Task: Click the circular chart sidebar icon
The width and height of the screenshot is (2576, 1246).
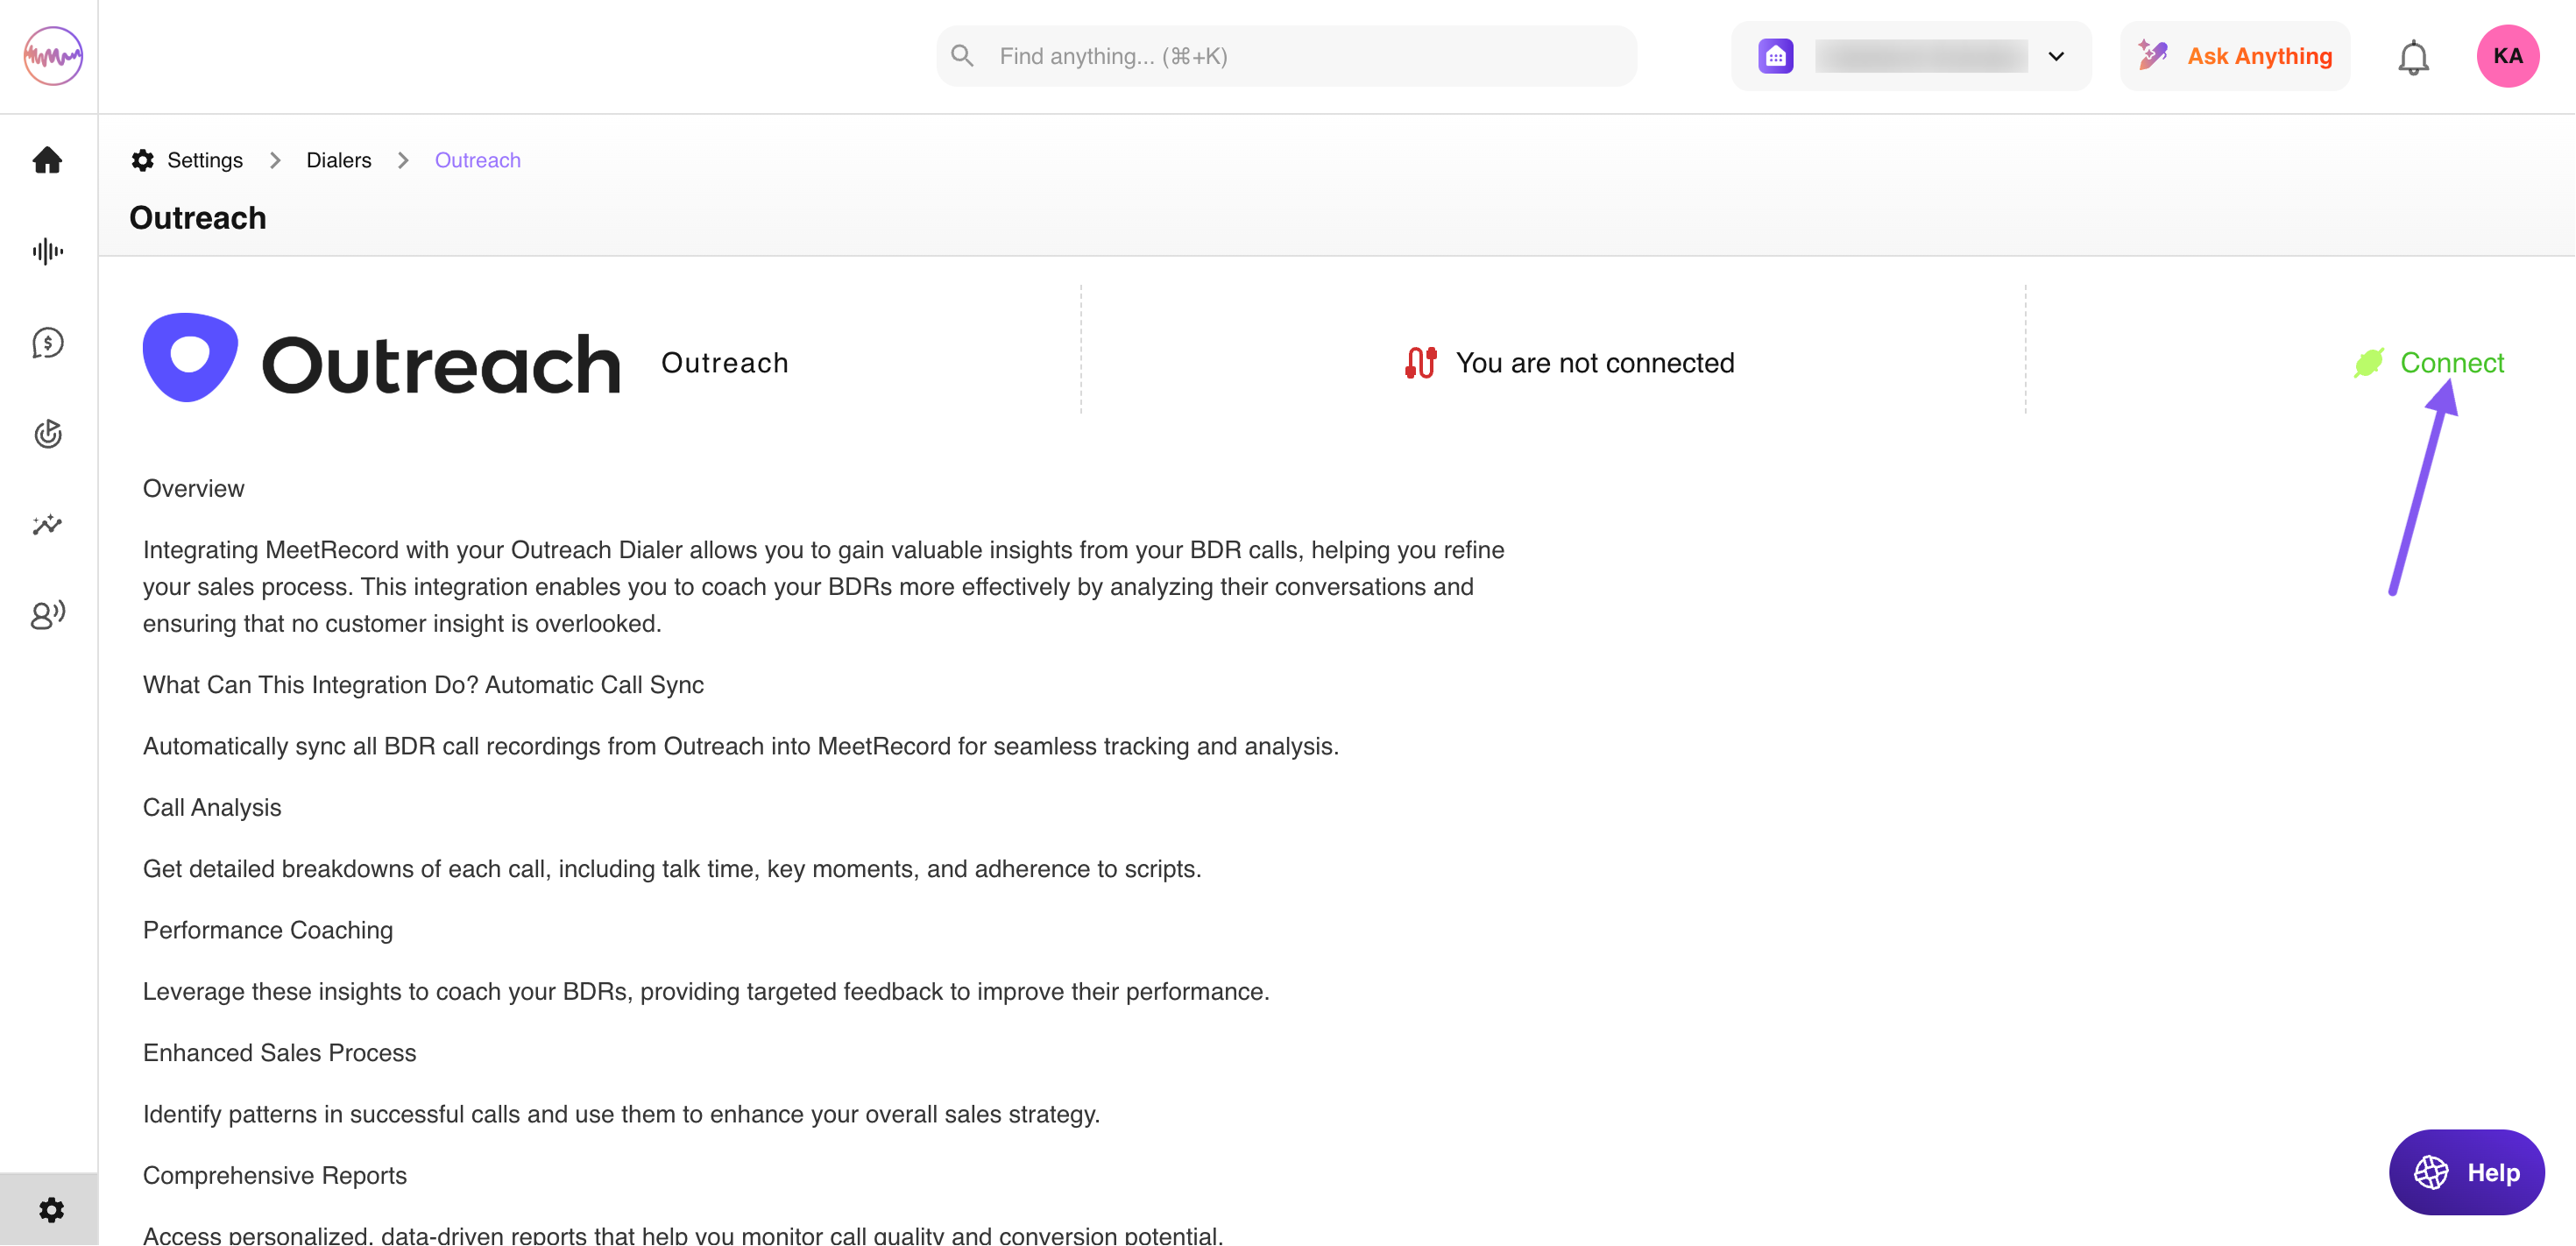Action: pyautogui.click(x=48, y=434)
